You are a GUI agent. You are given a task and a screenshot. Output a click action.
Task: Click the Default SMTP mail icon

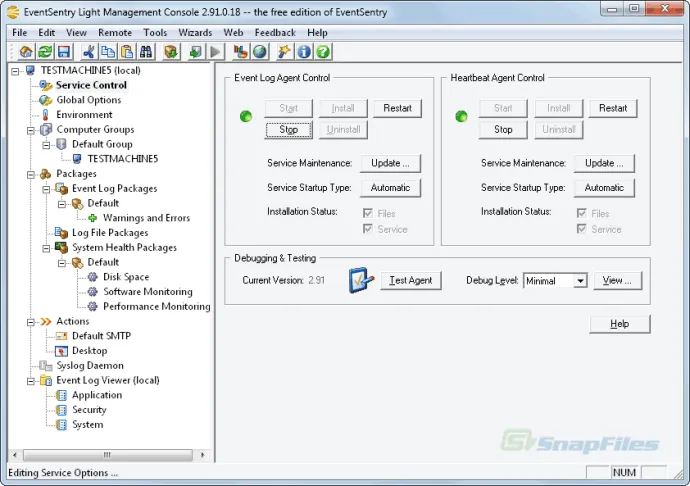[x=61, y=336]
